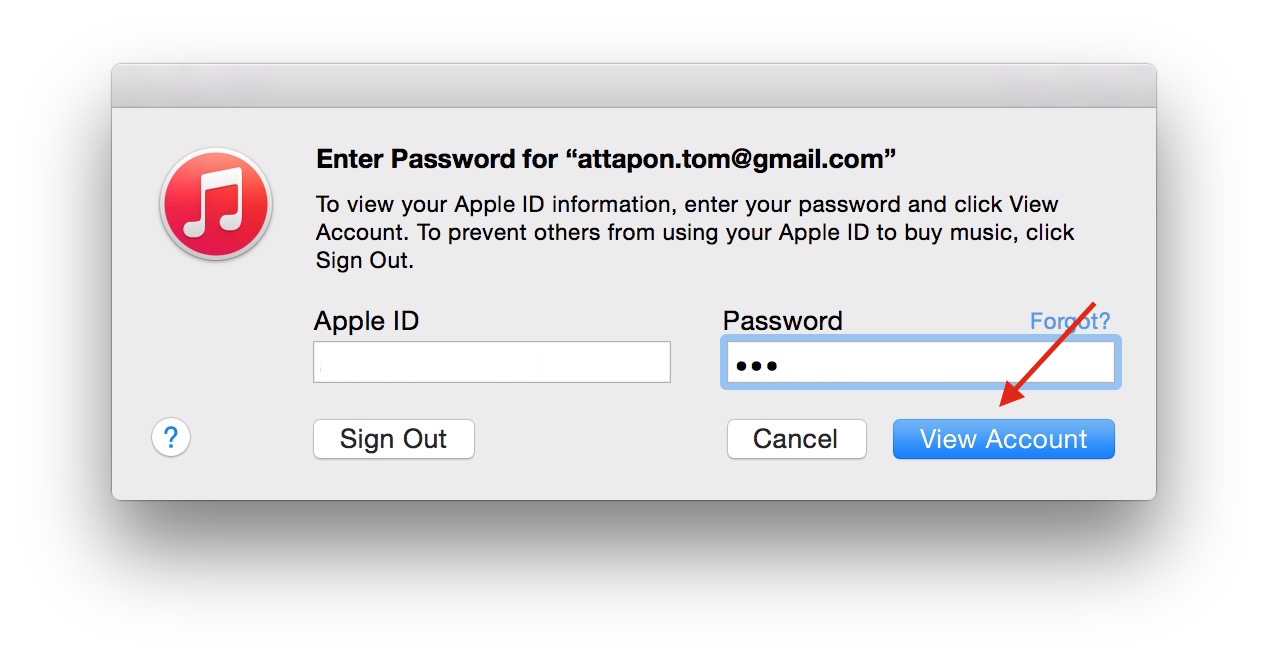Open the Forgot? password link
Screen dimensions: 1268x660
pos(1070,321)
